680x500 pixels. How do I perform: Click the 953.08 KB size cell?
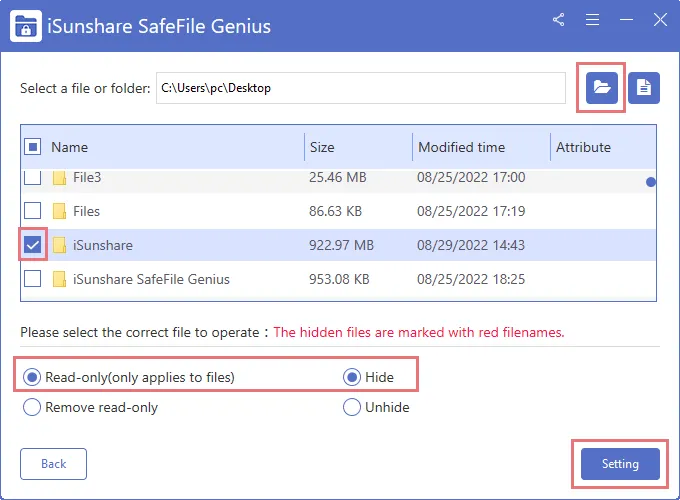click(339, 279)
